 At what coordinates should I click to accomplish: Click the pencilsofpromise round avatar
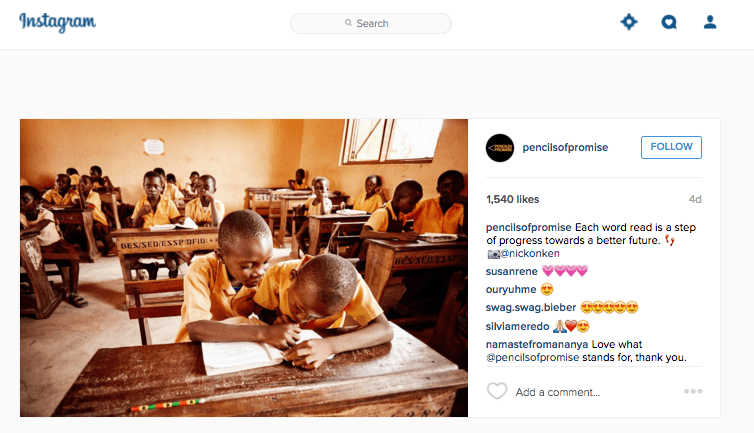500,148
